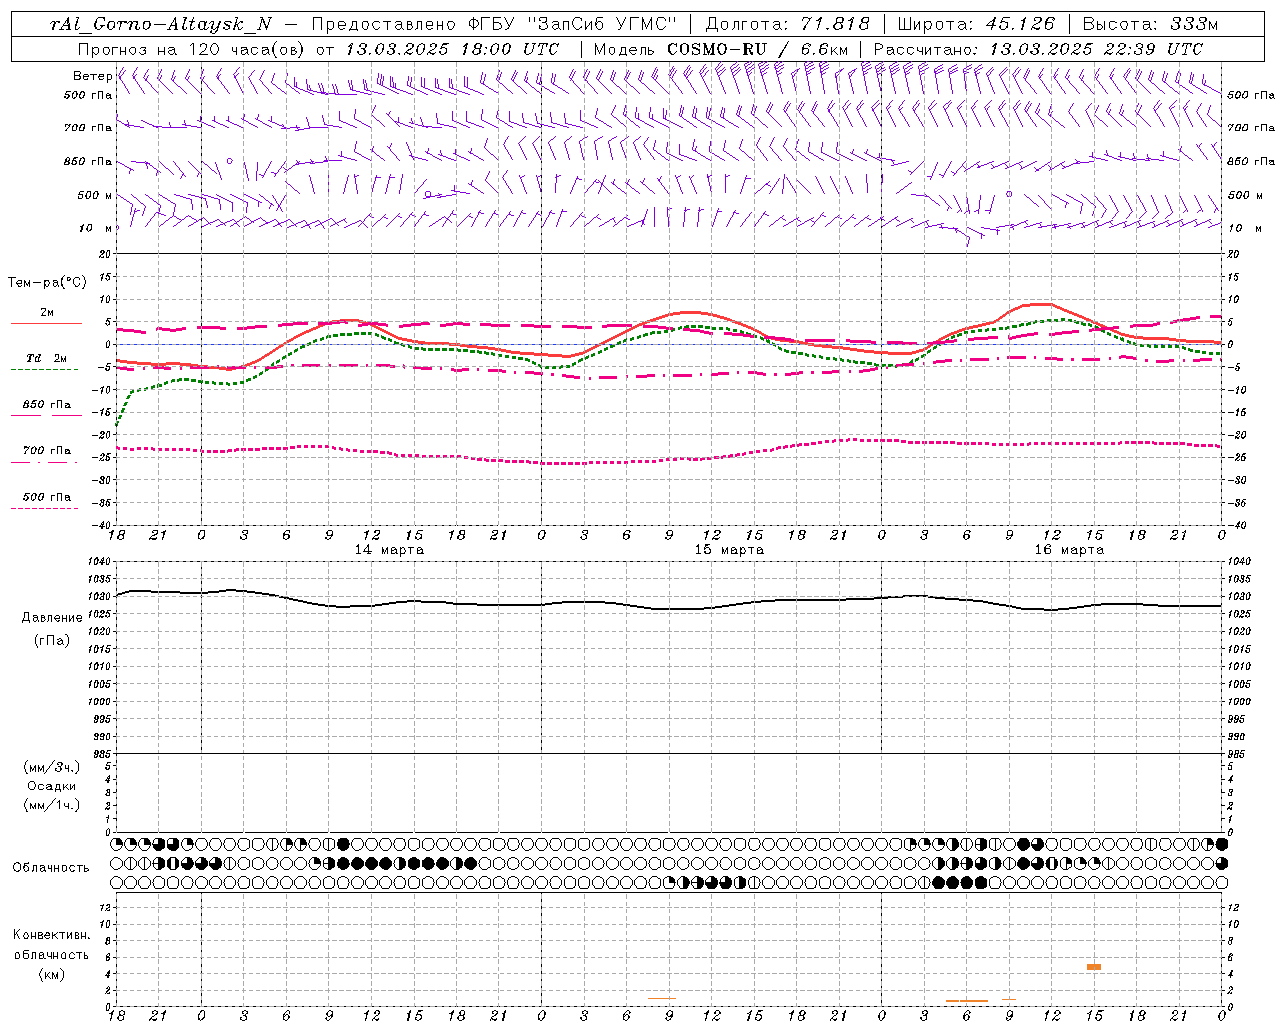Select the left-side "700 гПа" wind level label
The height and width of the screenshot is (1024, 1280).
(88, 128)
